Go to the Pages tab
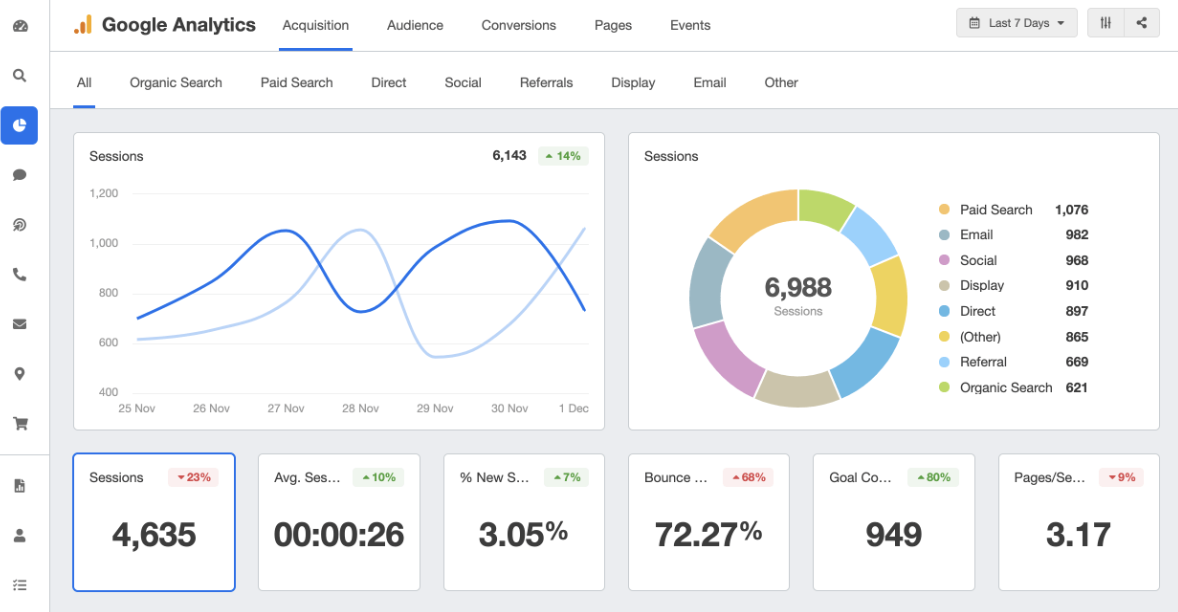Screen dimensions: 1178x612 613,26
